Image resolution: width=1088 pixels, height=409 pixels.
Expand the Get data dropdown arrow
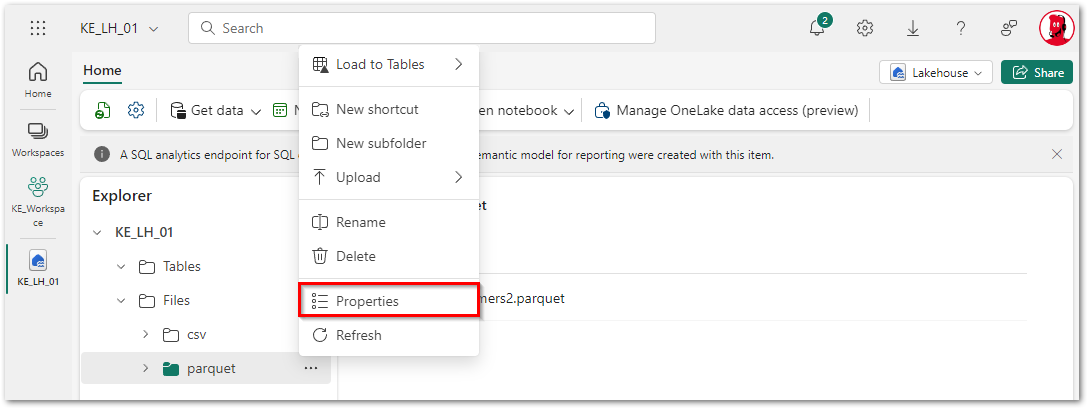pyautogui.click(x=255, y=111)
